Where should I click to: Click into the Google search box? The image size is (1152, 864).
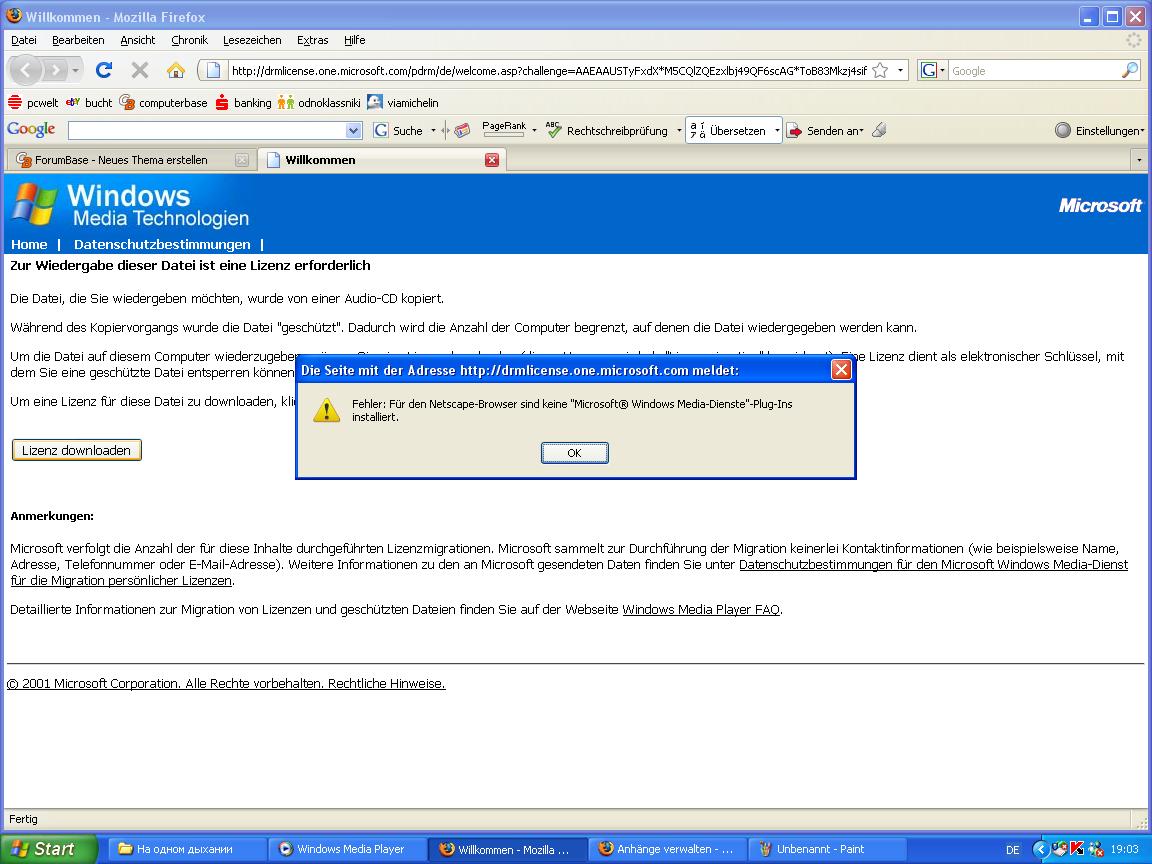[1034, 71]
